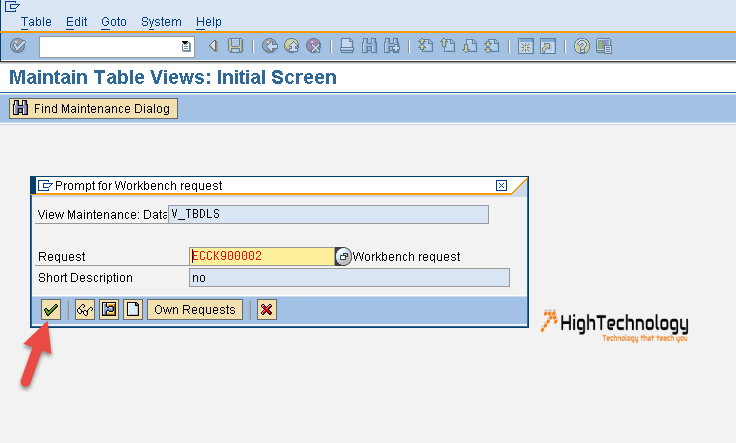The height and width of the screenshot is (443, 736).
Task: Cancel the dialog with the red X button
Action: (x=267, y=309)
